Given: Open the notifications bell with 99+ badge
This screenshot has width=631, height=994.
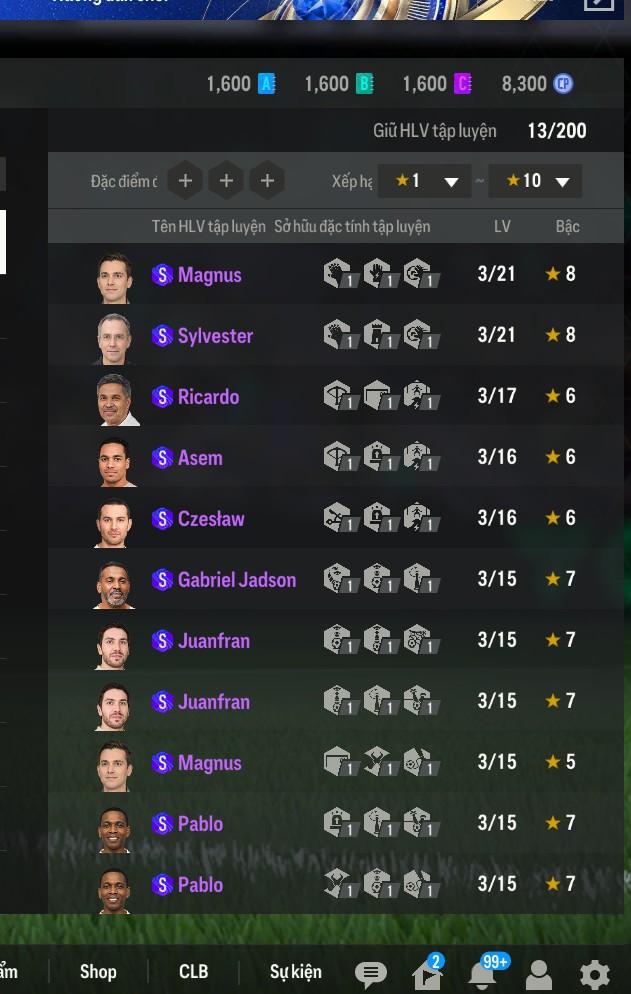Looking at the screenshot, I should click(483, 972).
